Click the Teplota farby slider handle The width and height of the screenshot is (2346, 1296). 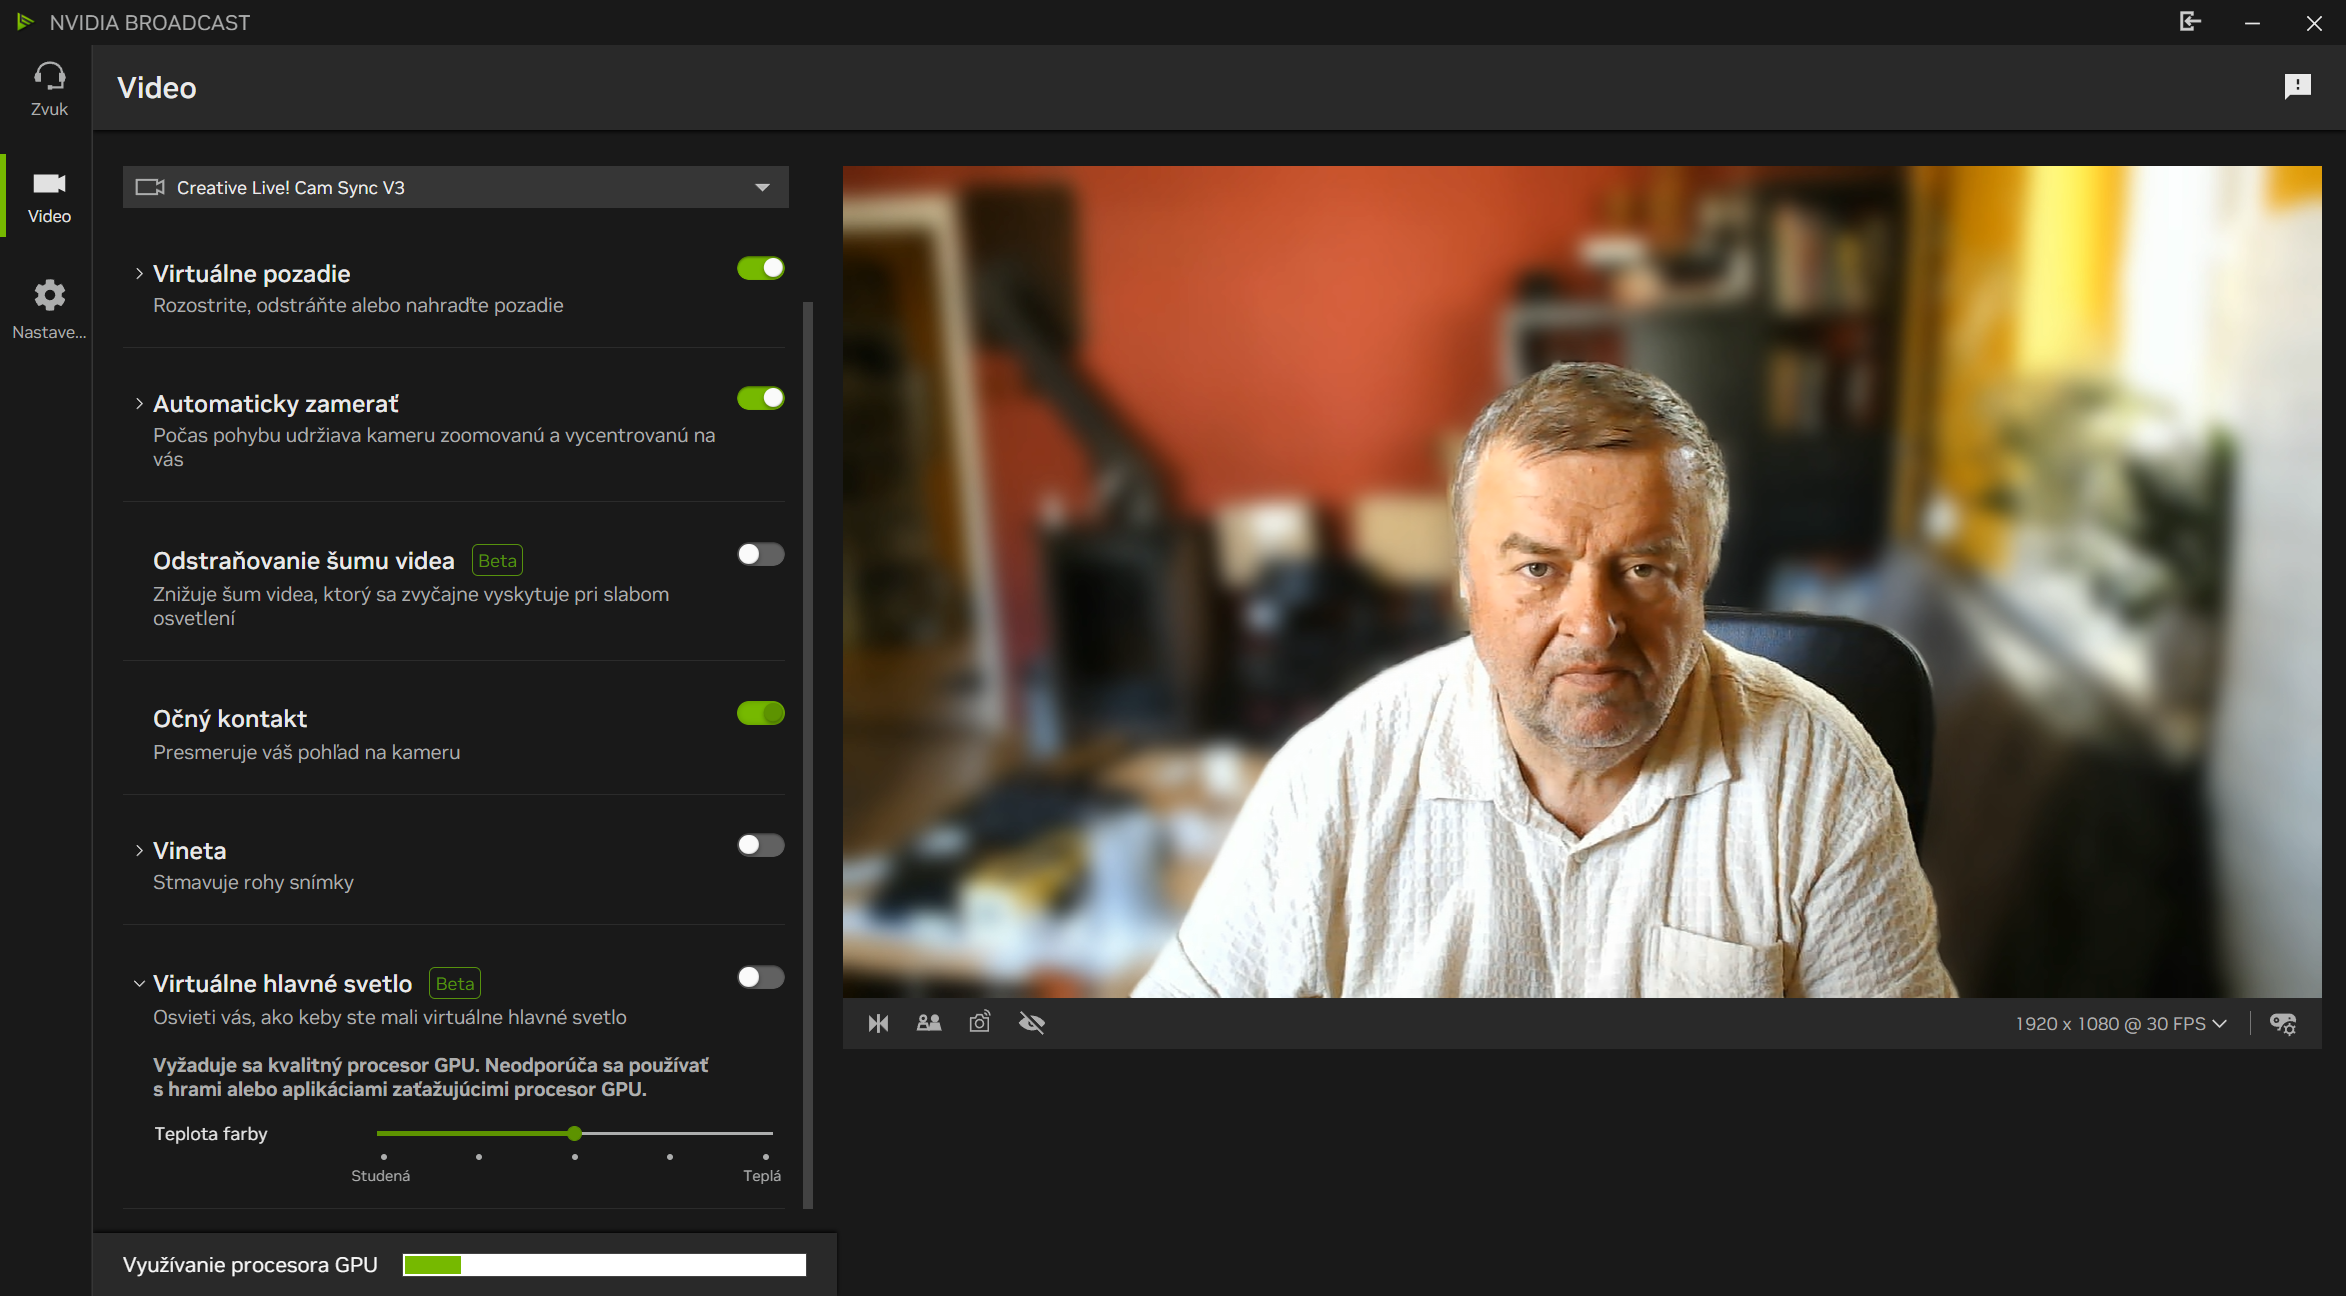[x=574, y=1133]
